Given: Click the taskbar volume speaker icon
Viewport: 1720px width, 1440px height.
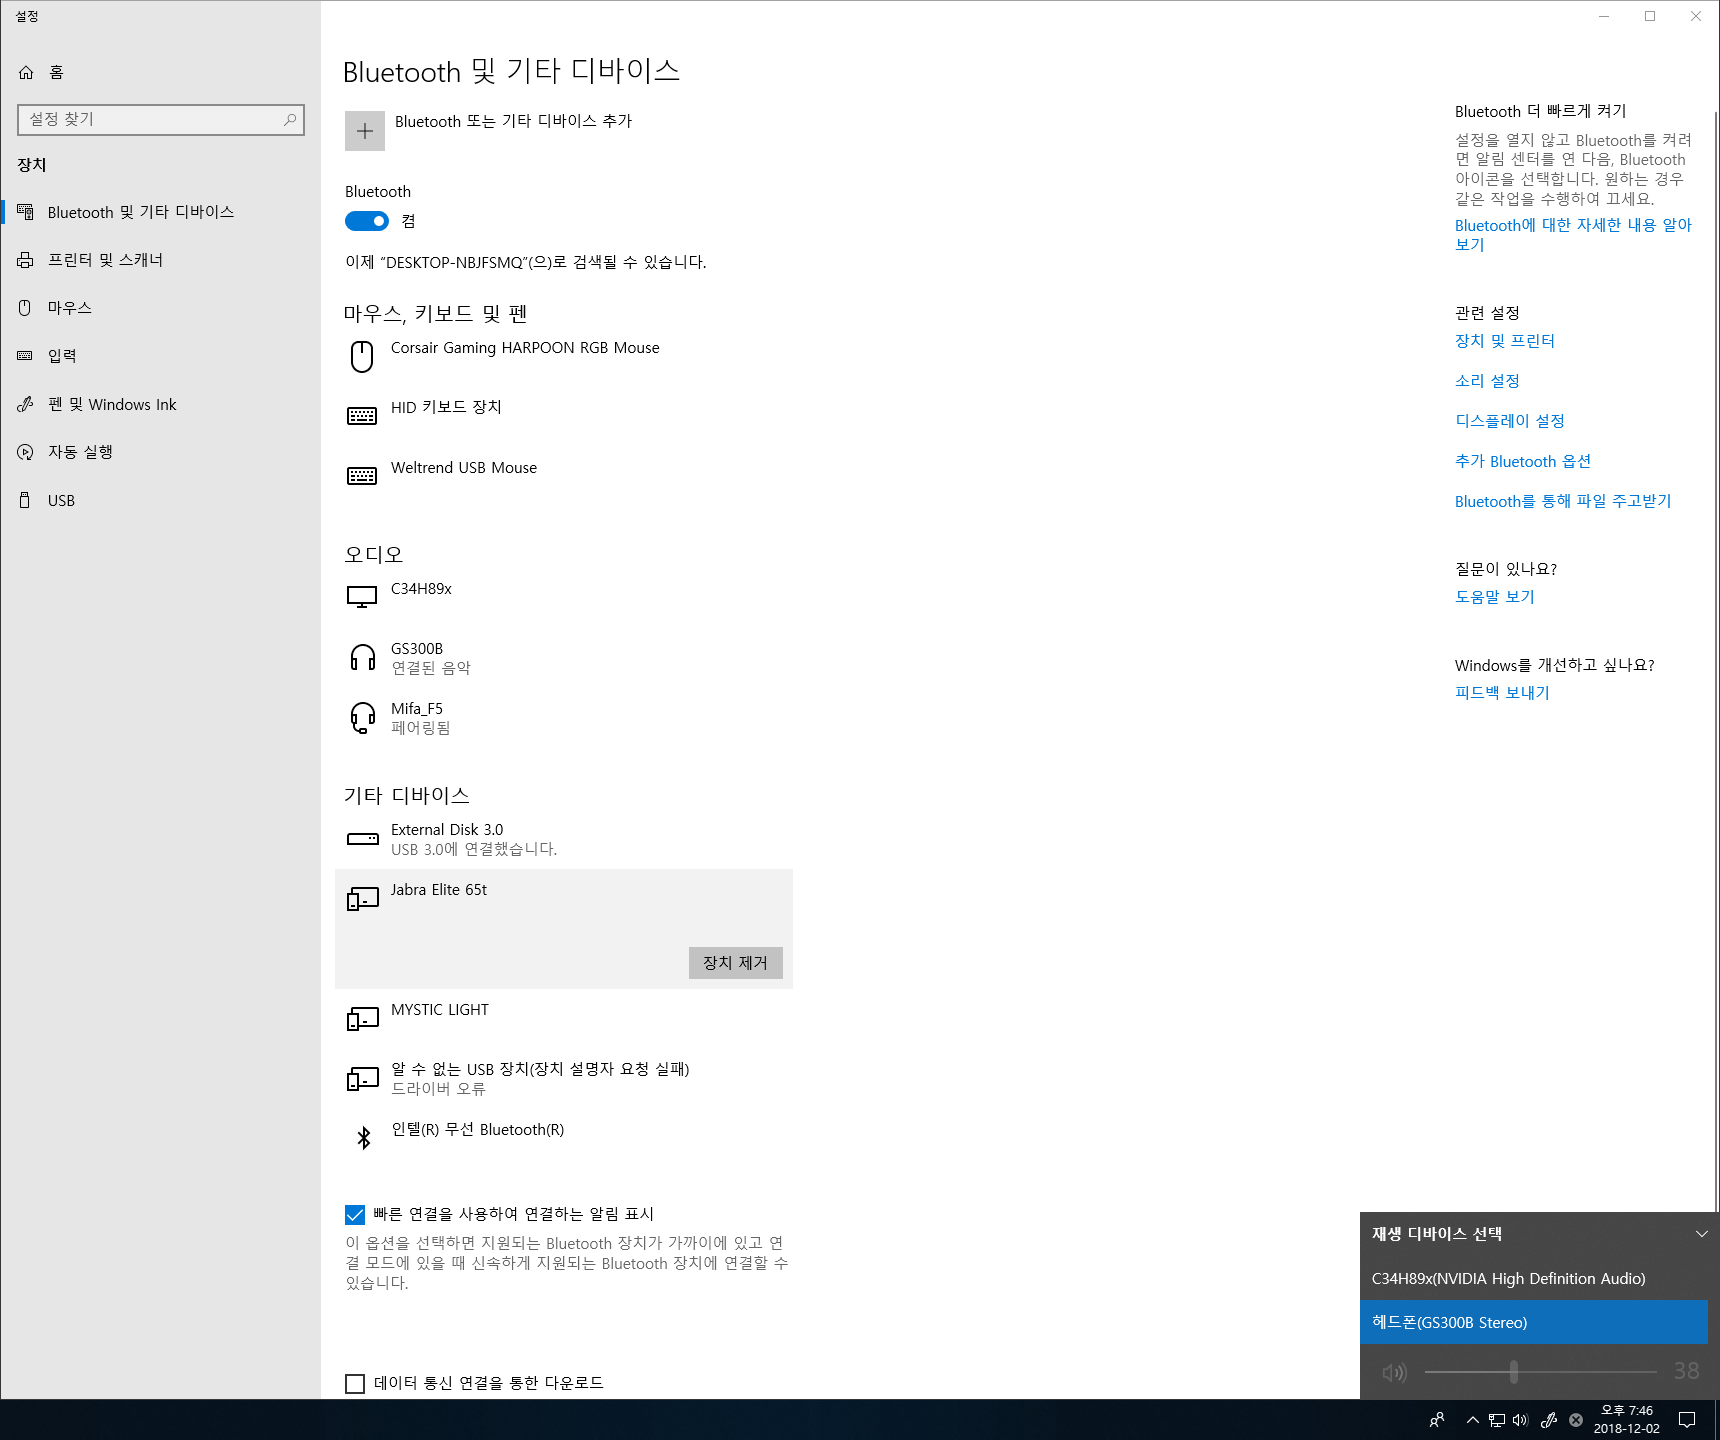Looking at the screenshot, I should [x=1520, y=1420].
